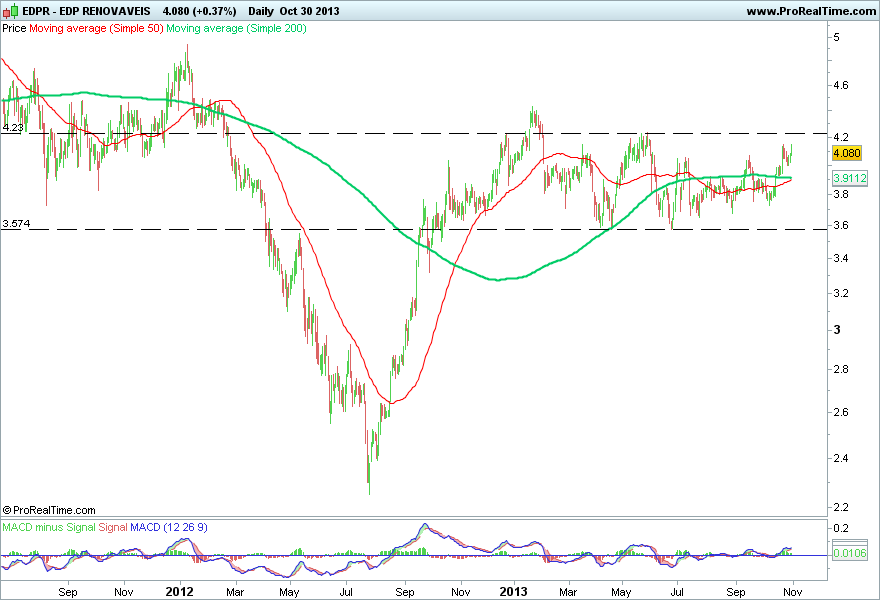Screen dimensions: 880x600
Task: Select the MACD minus Signal legend label
Action: click(49, 528)
